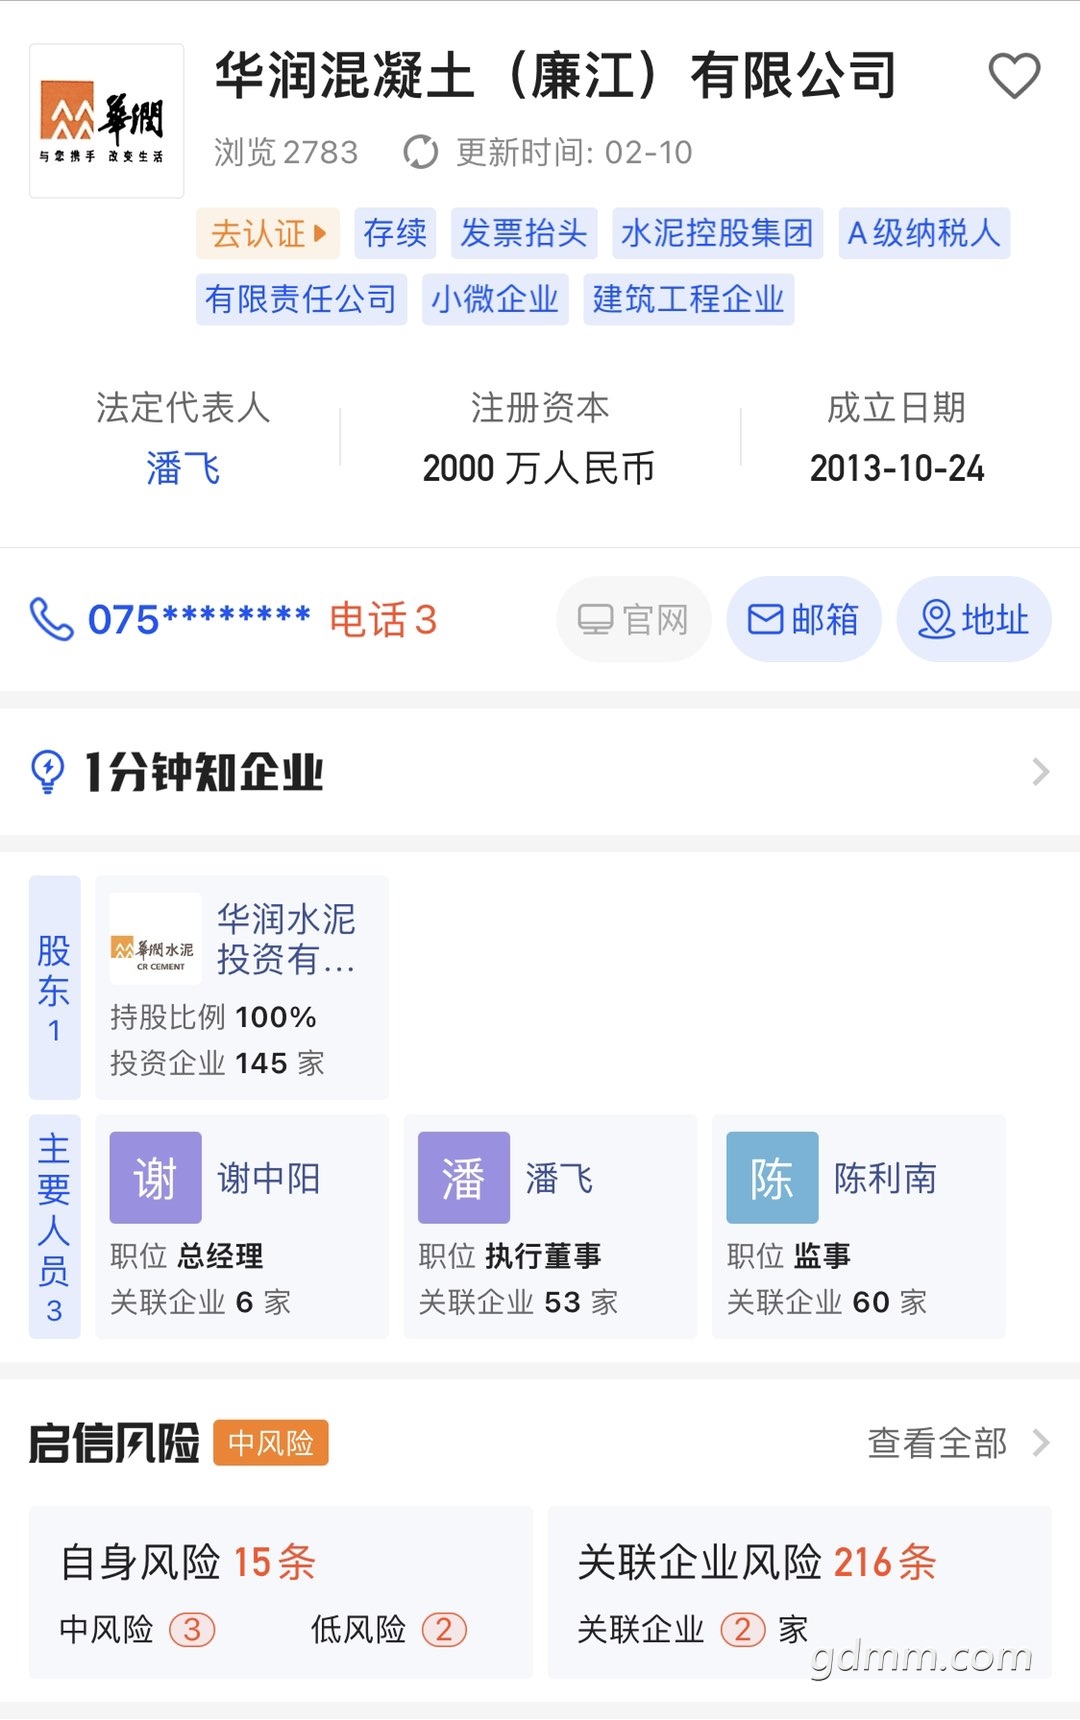Tap the masked phone number 075
This screenshot has width=1080, height=1720.
[x=199, y=620]
